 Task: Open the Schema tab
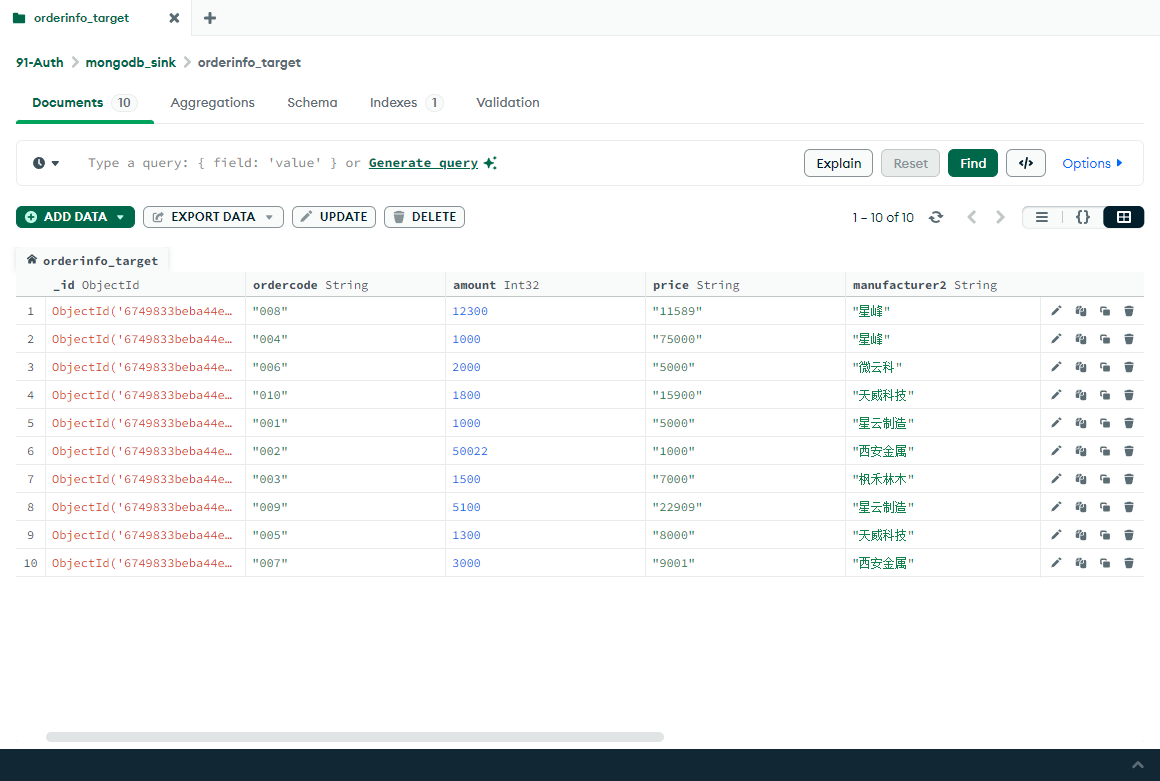(312, 103)
